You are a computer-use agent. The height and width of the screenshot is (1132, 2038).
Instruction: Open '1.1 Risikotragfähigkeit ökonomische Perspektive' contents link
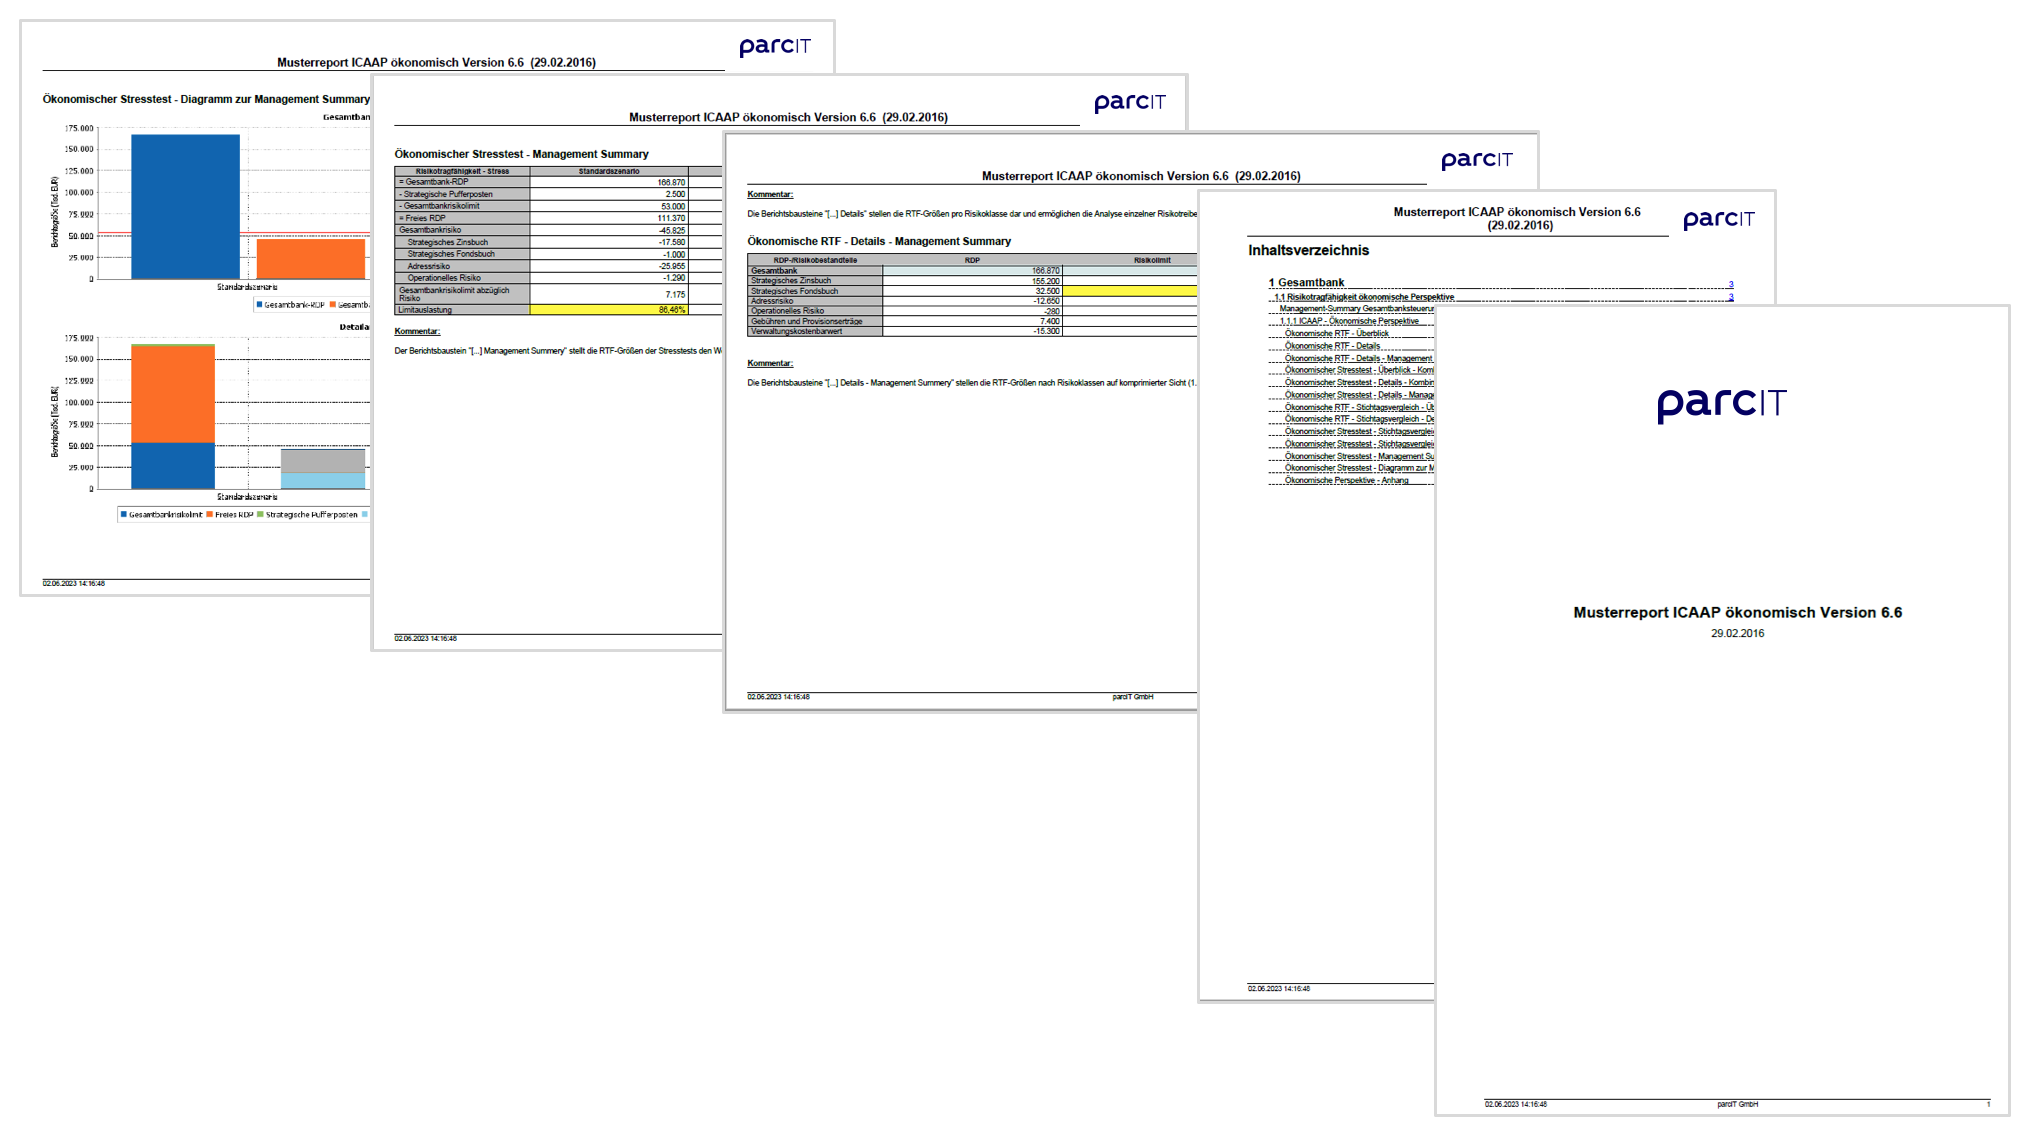(x=1364, y=297)
